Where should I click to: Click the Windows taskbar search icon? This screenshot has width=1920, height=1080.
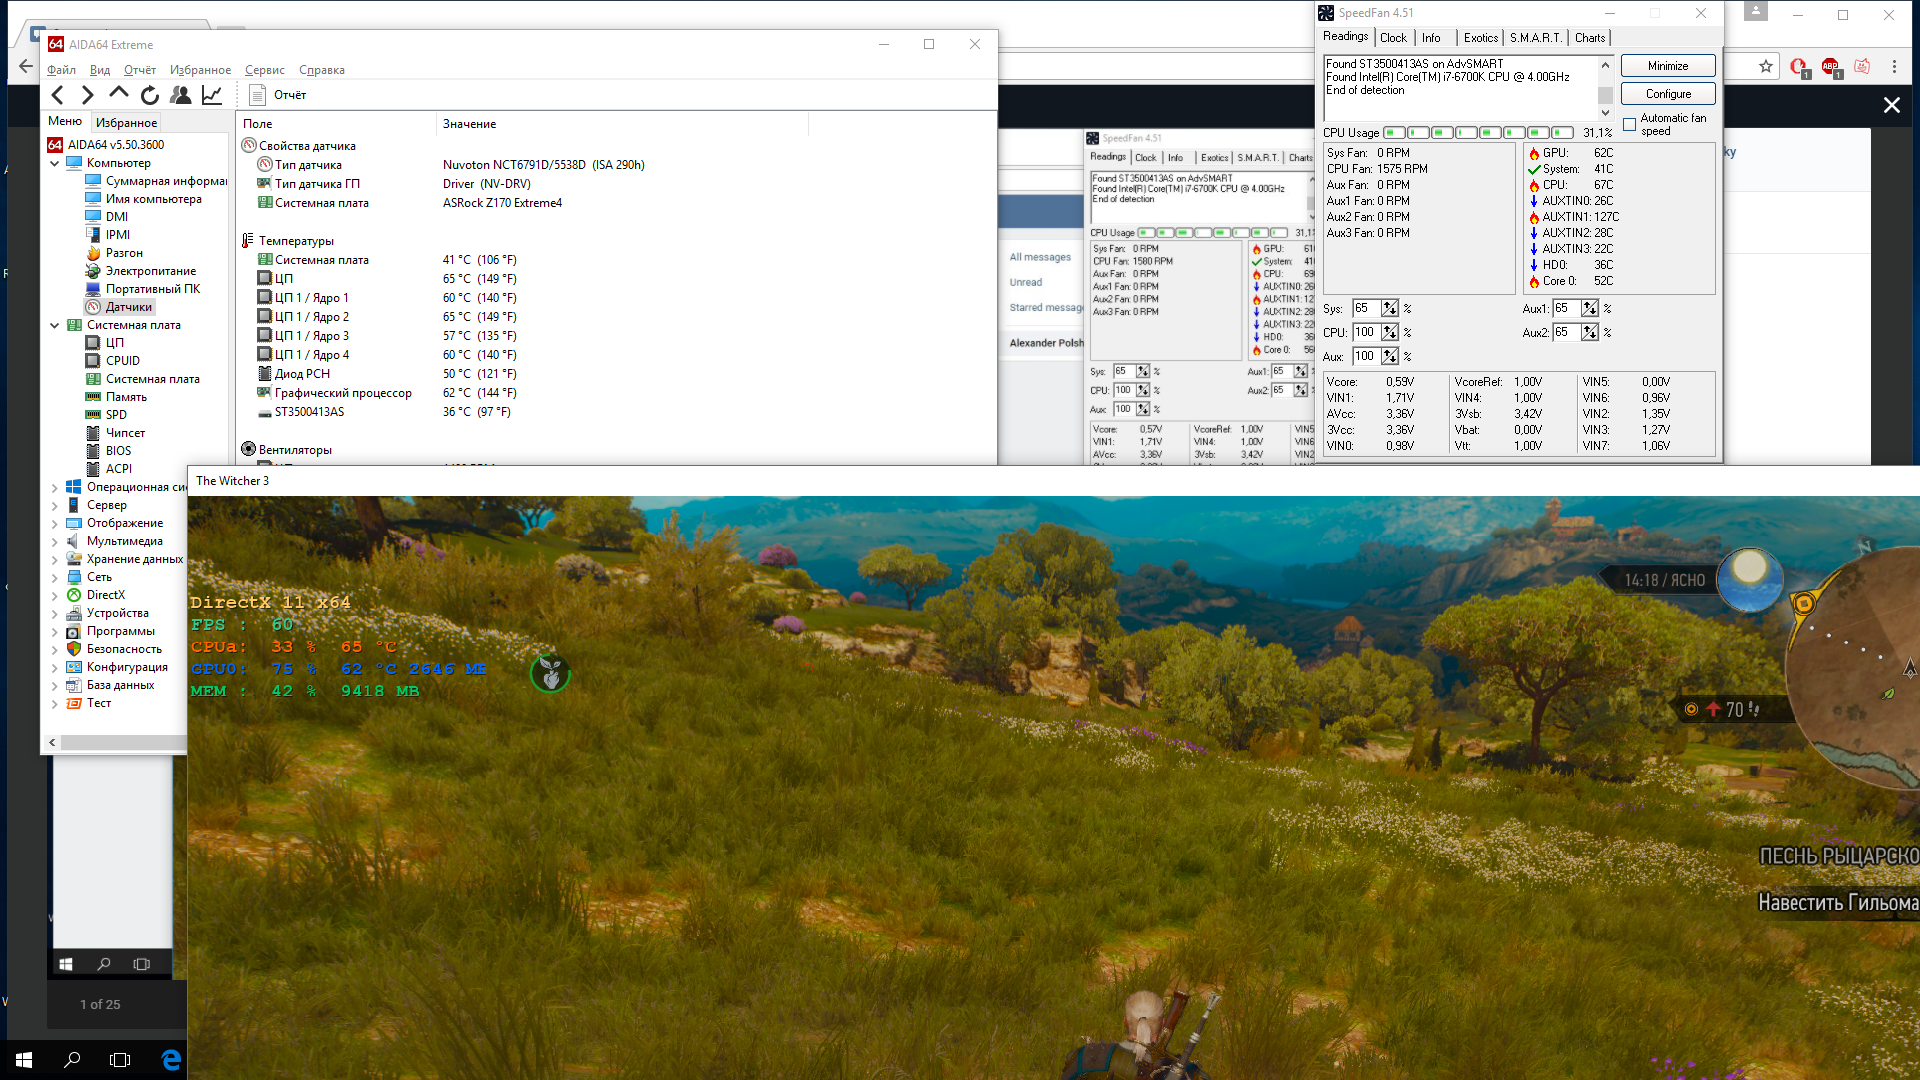pos(72,1059)
